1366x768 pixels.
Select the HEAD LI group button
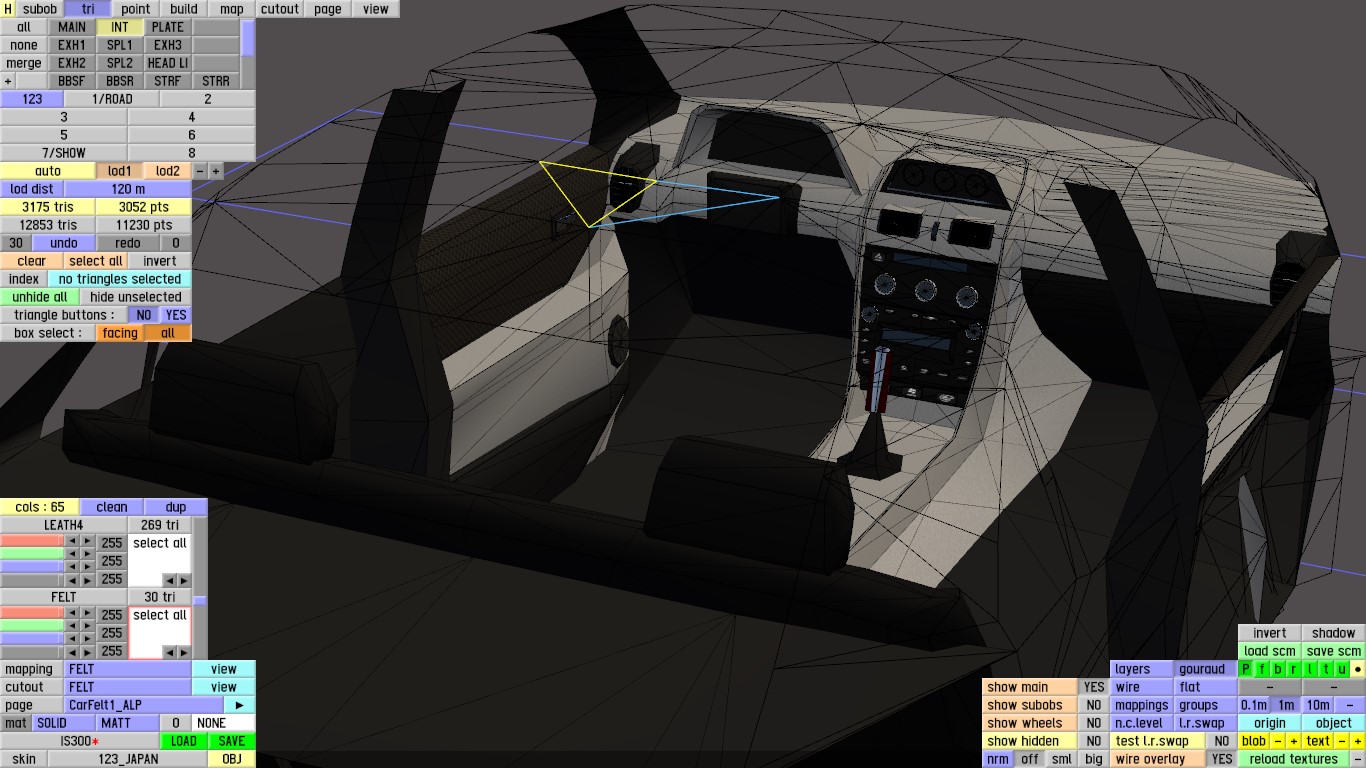[168, 63]
